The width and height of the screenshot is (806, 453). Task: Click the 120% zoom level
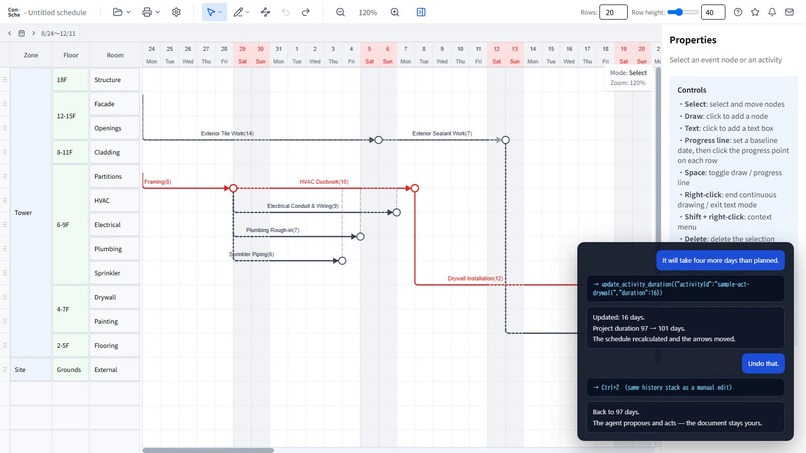coord(368,12)
